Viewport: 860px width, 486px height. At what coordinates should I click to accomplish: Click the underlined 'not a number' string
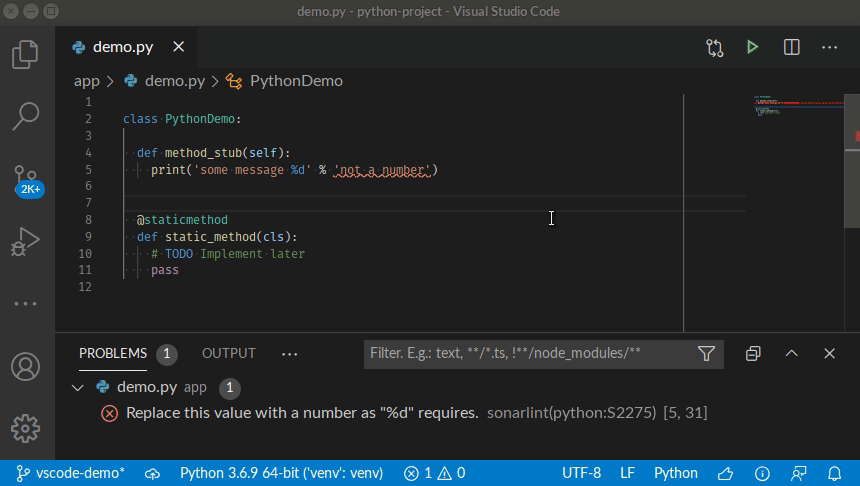pos(382,170)
